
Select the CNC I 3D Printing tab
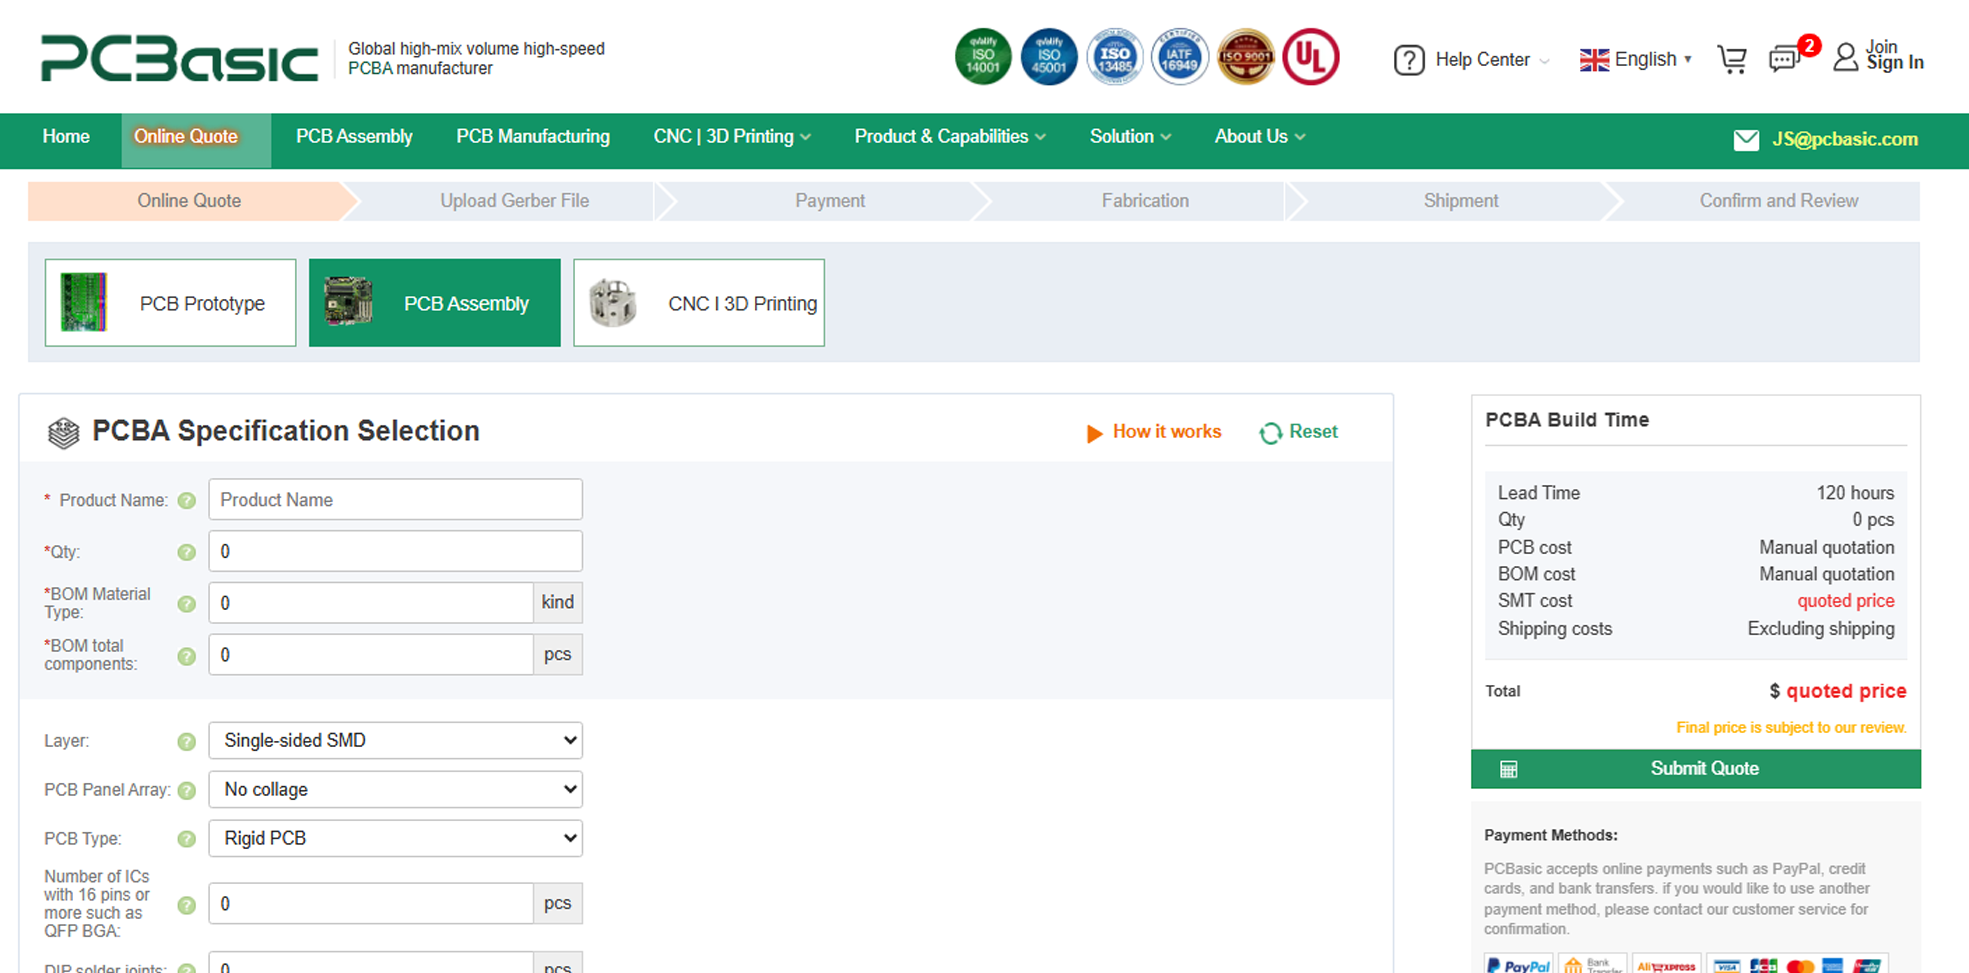[699, 303]
